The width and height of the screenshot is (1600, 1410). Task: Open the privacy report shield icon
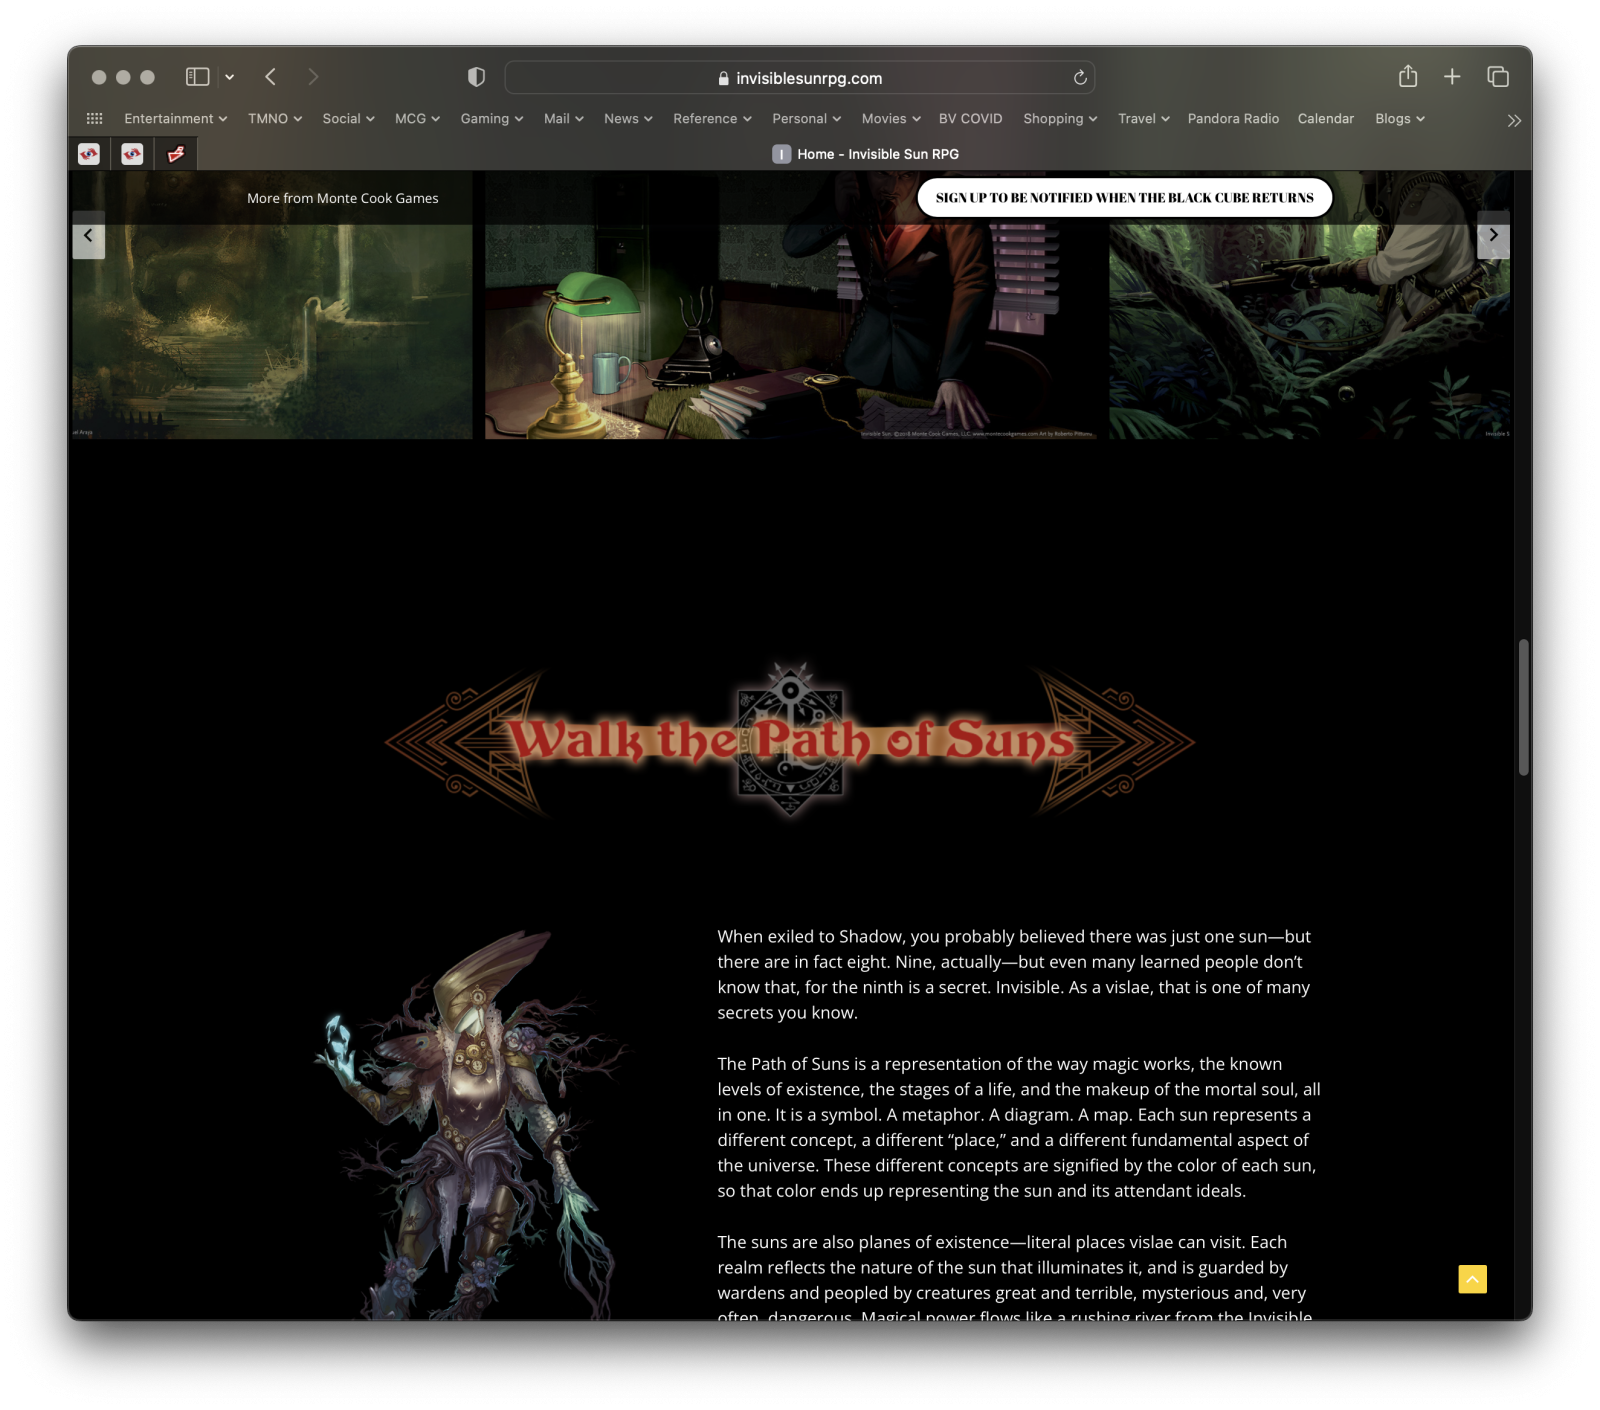click(x=476, y=77)
